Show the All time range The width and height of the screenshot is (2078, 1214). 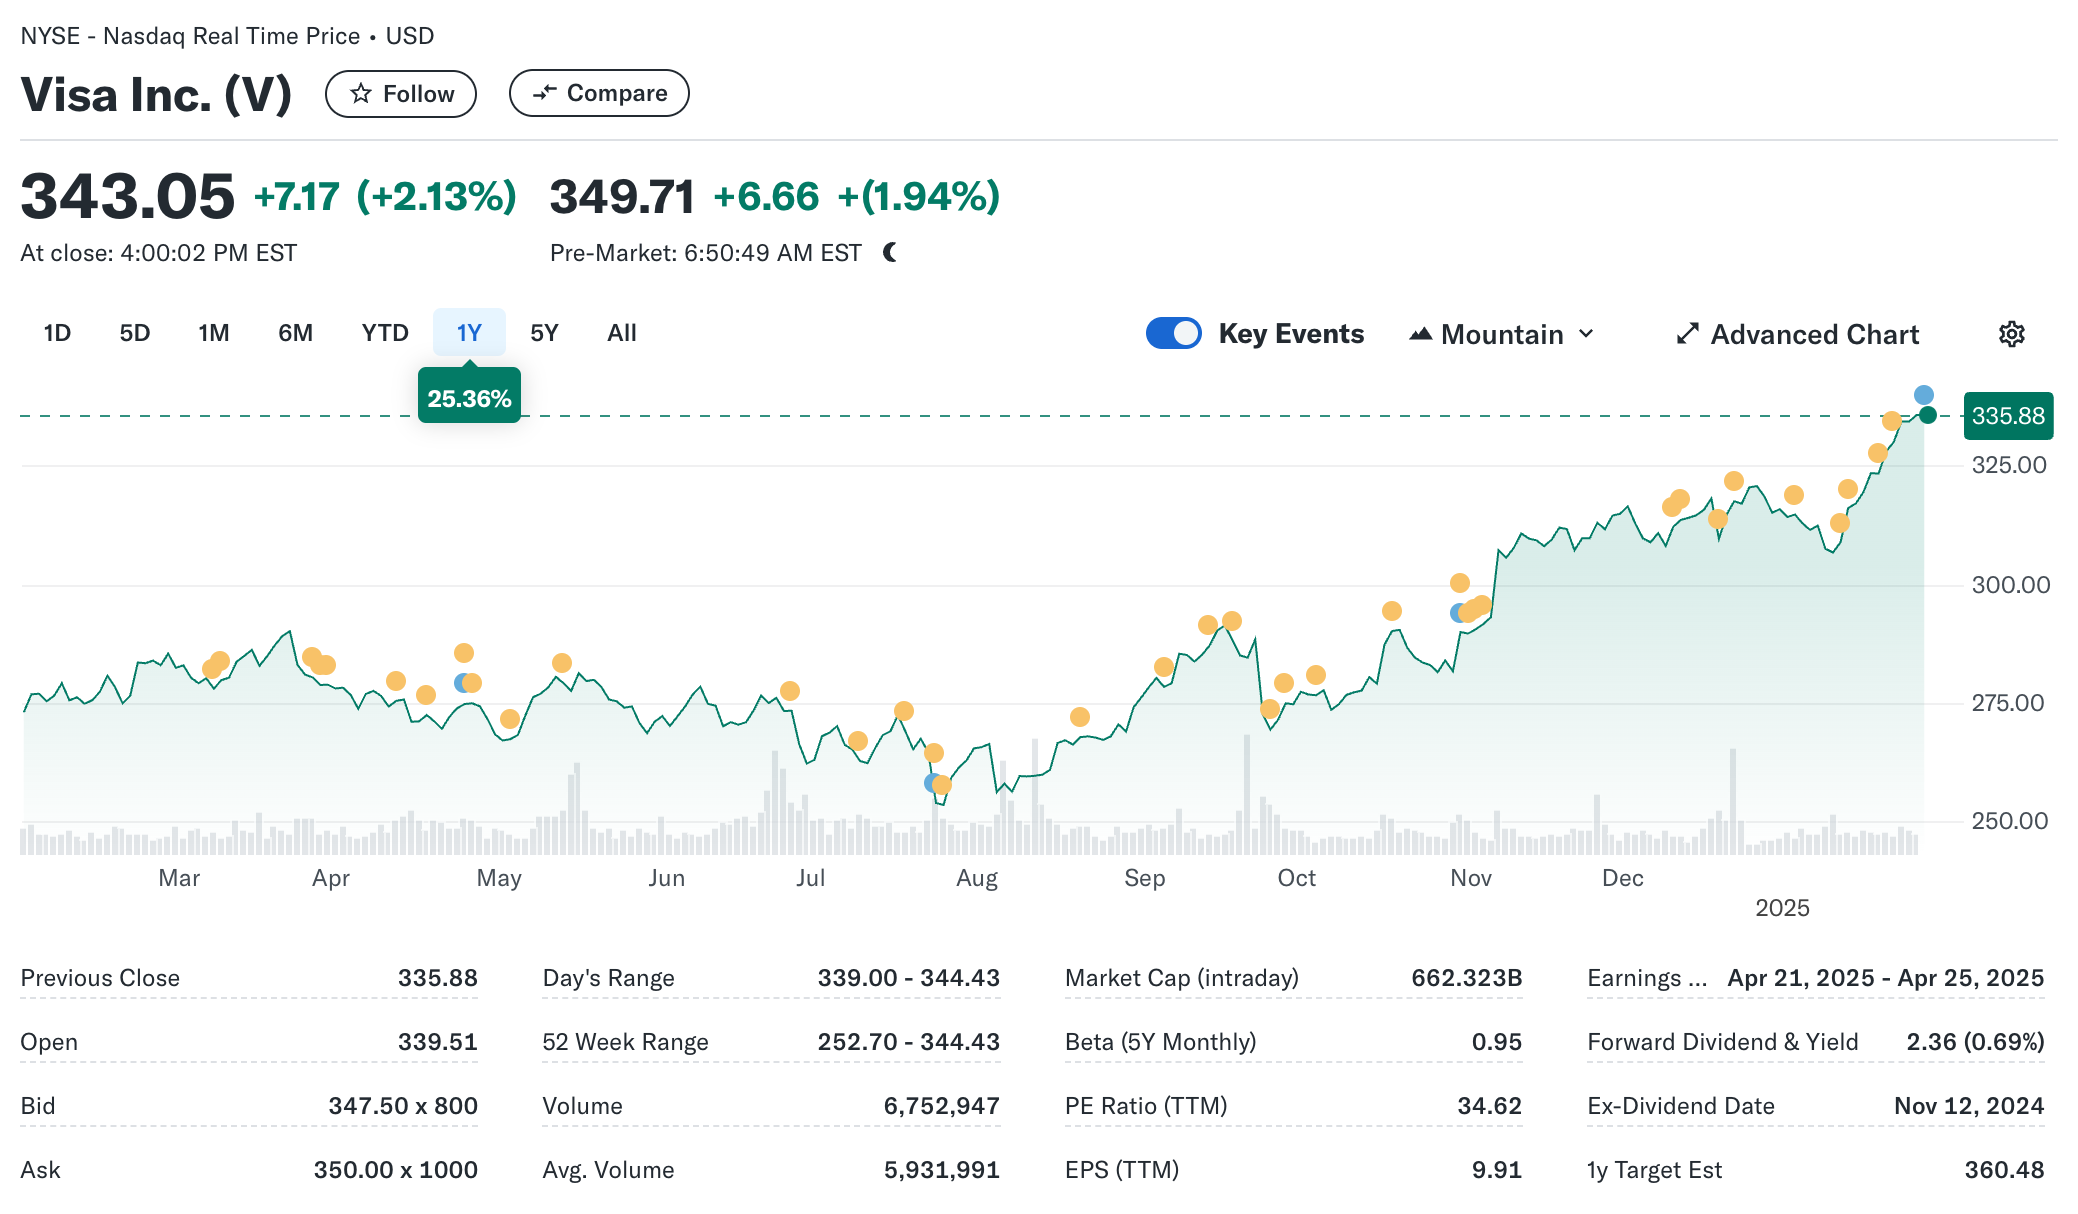pos(621,333)
